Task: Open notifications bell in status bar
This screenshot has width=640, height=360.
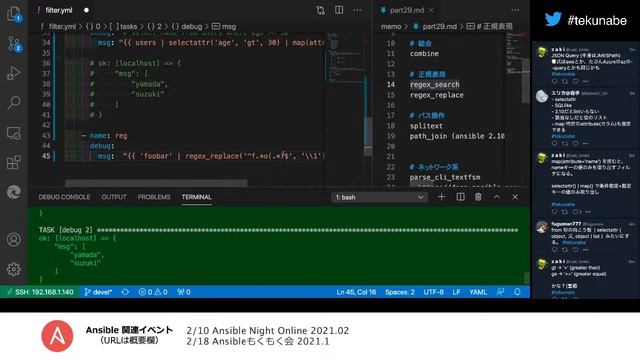Action: 517,292
